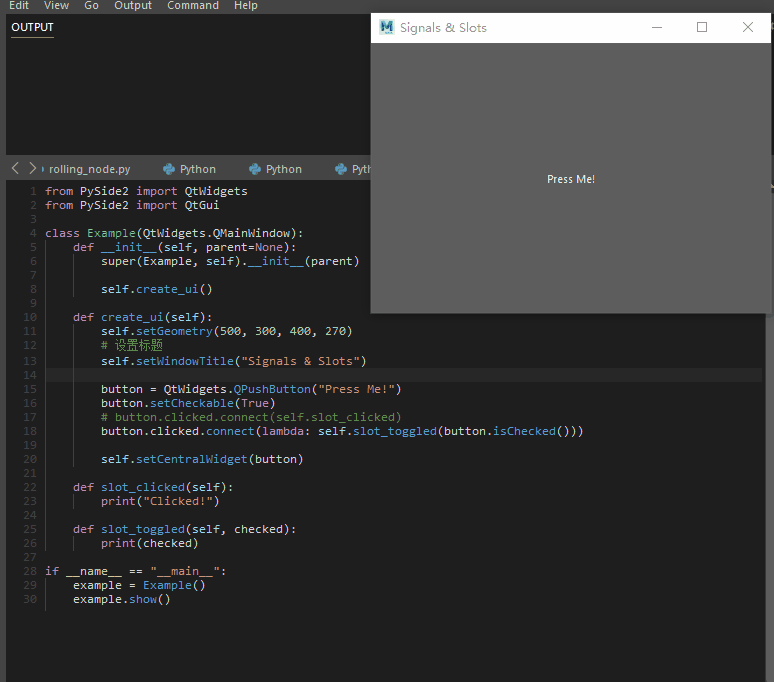
Task: Click the example.show() line in the editor
Action: [x=121, y=599]
